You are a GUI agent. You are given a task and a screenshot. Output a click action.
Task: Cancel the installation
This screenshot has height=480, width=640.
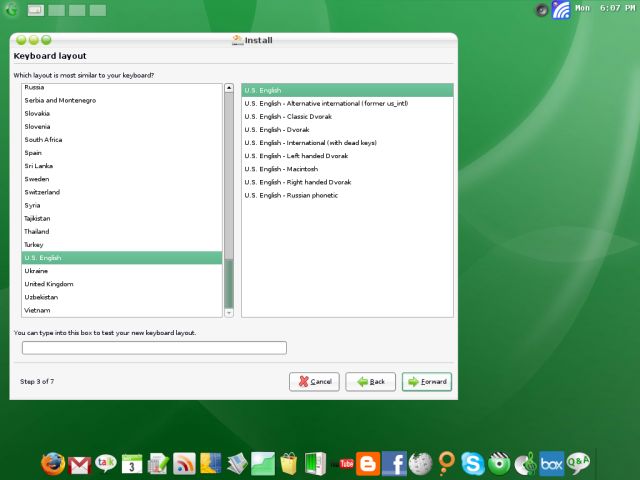coord(314,382)
